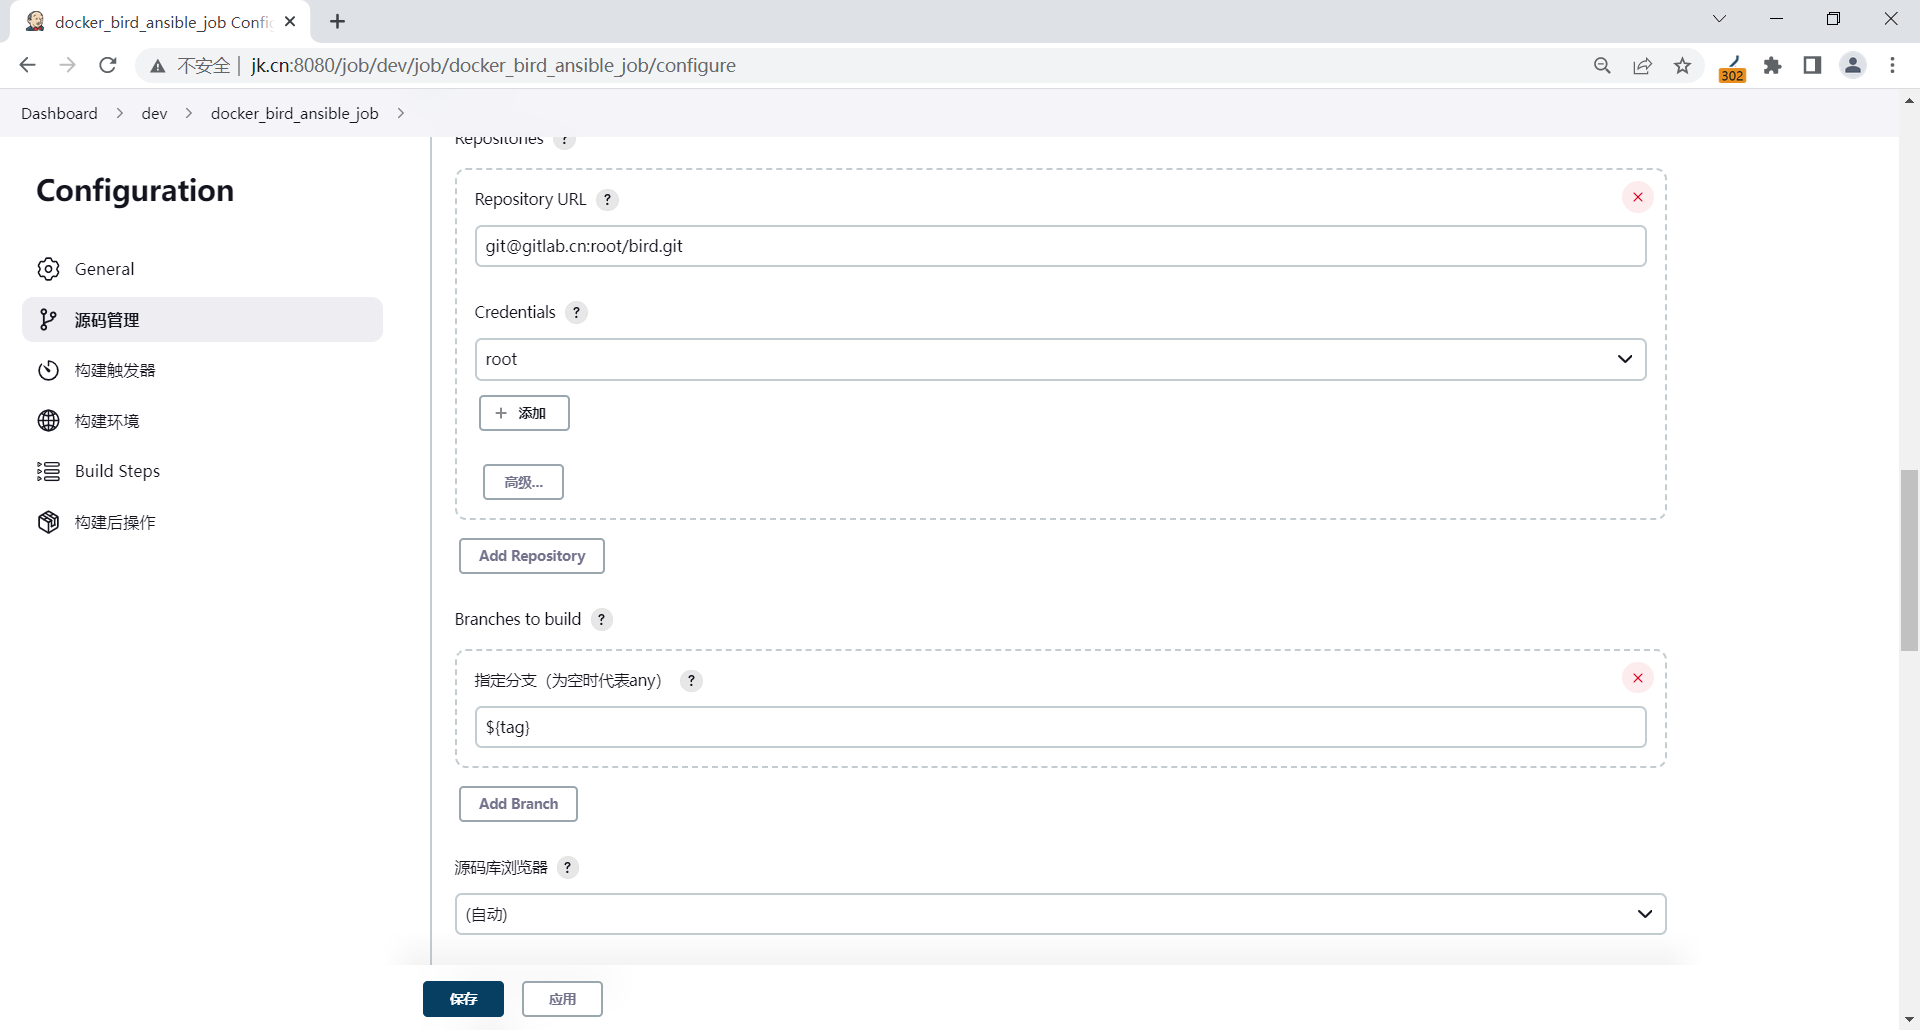Open the browser zoom magnifier icon
Image resolution: width=1920 pixels, height=1030 pixels.
[x=1602, y=65]
